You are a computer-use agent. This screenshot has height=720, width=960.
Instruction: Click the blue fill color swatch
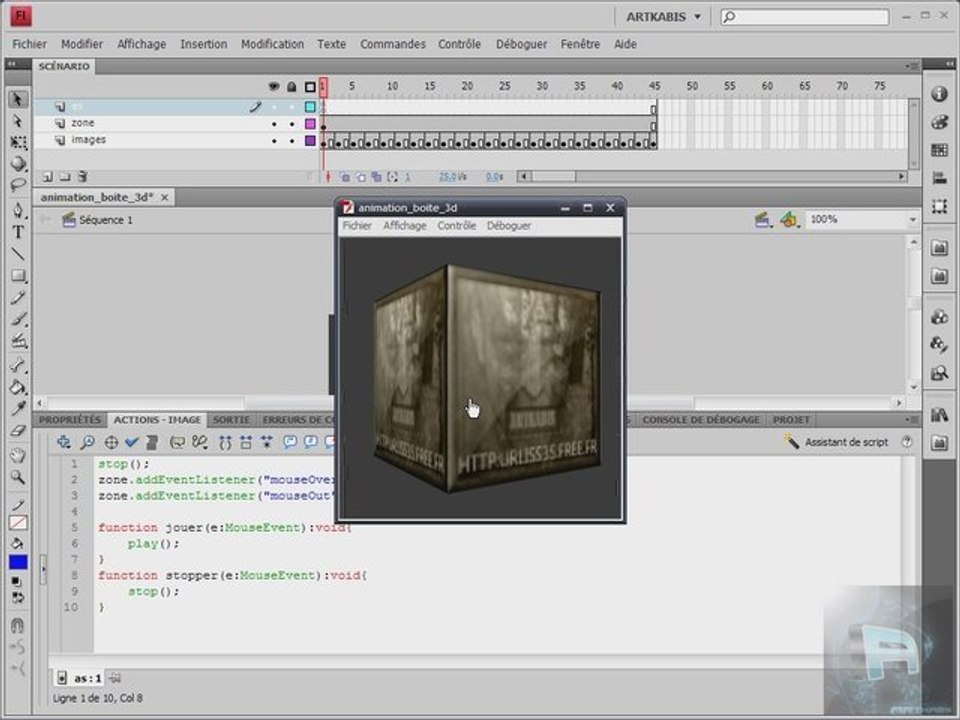click(x=18, y=562)
